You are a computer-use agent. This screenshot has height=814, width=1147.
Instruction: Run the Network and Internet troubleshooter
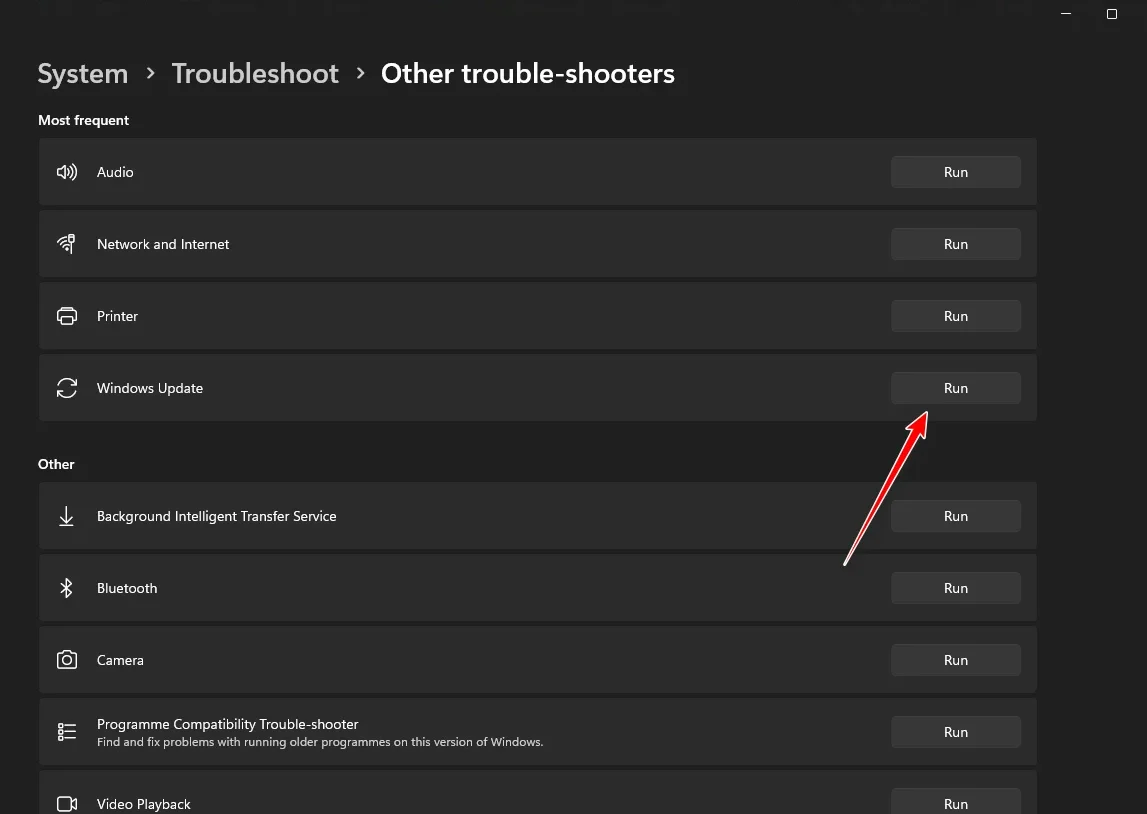click(x=955, y=244)
